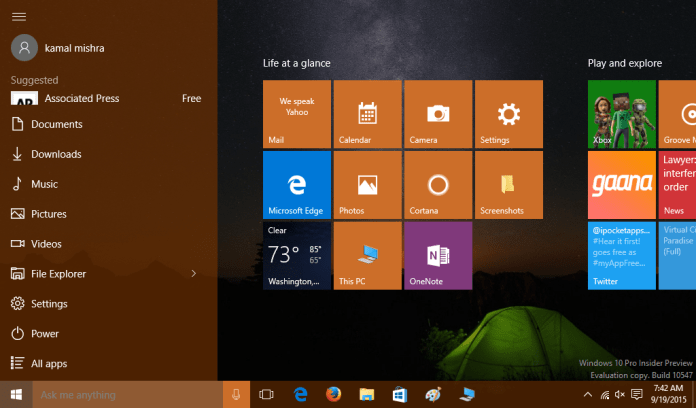
Task: Open Task View from the taskbar
Action: [266, 394]
